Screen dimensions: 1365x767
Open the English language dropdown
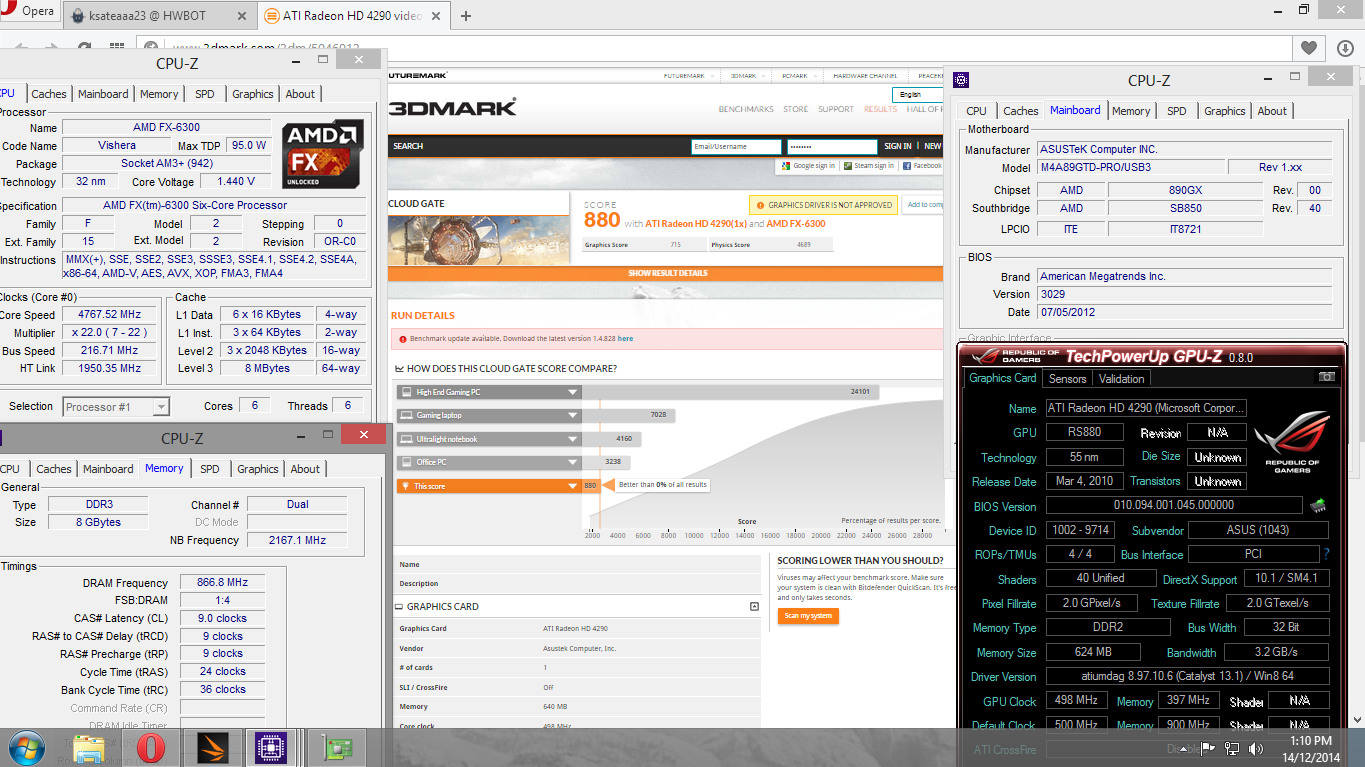click(x=919, y=95)
